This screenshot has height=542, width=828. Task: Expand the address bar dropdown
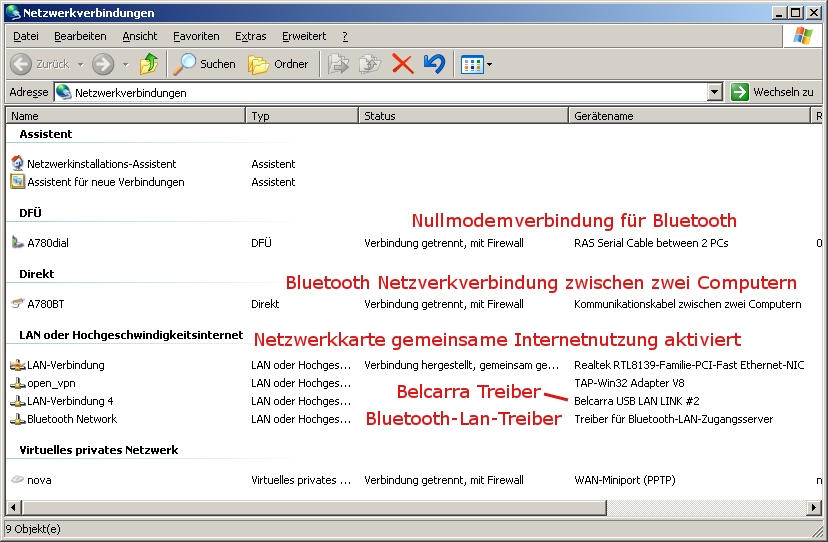click(714, 92)
